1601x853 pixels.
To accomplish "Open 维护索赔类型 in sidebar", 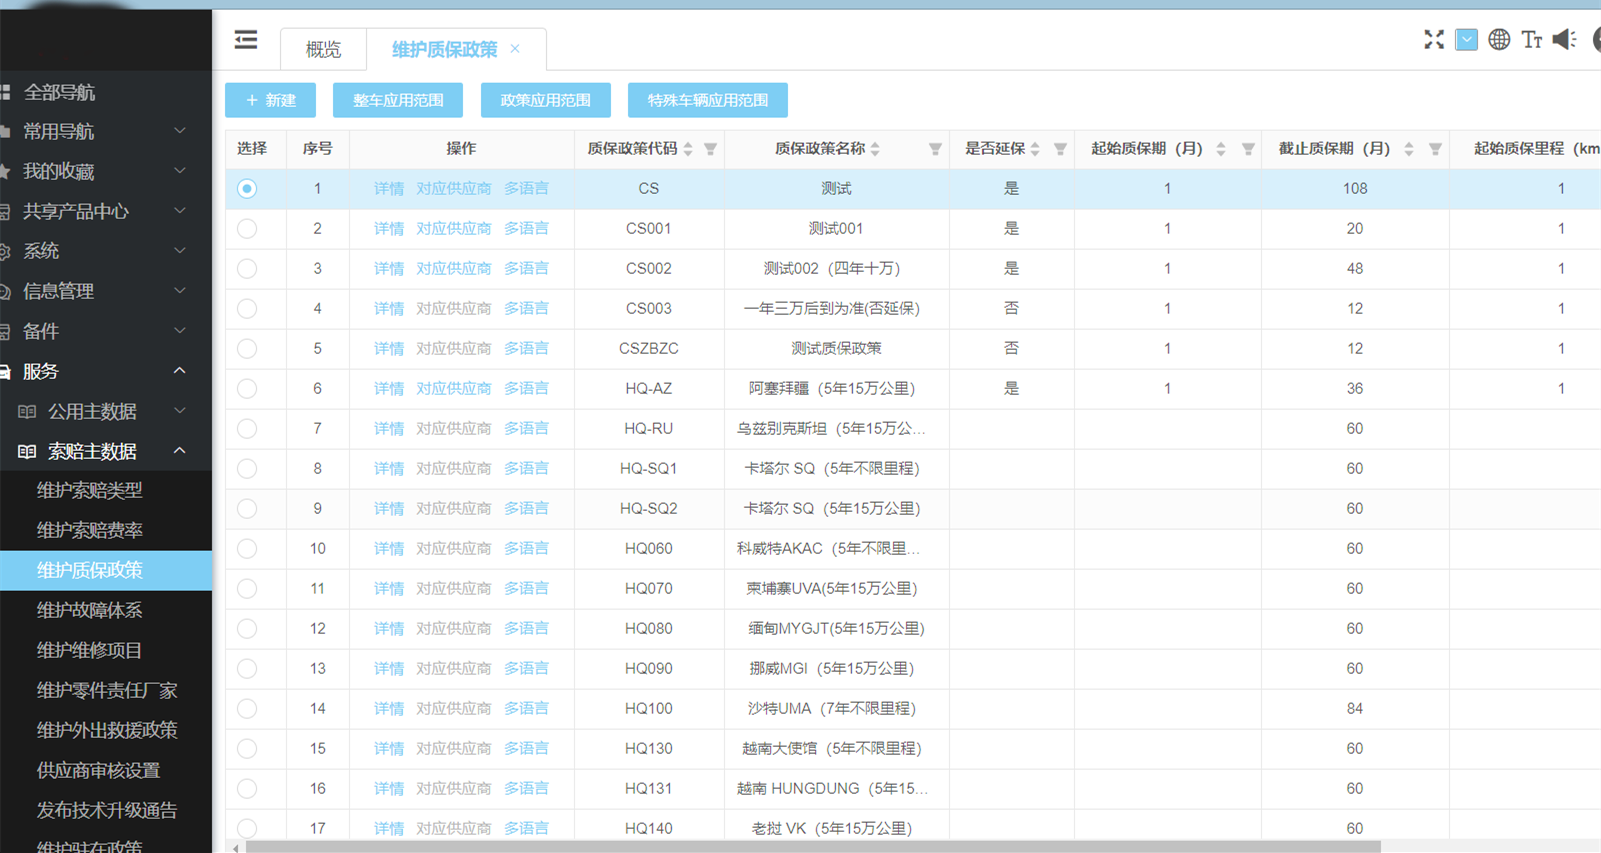I will click(x=90, y=490).
